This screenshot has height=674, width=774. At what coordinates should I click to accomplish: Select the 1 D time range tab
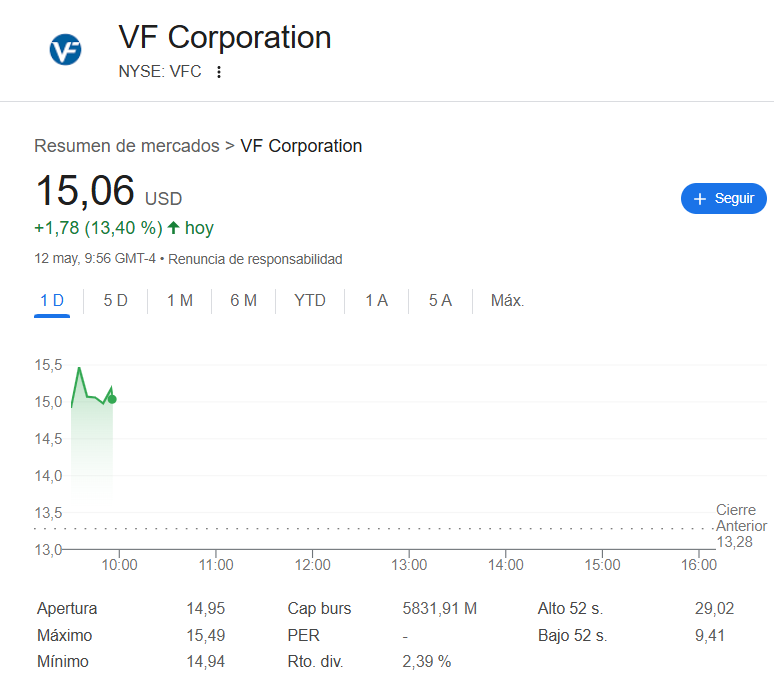52,301
